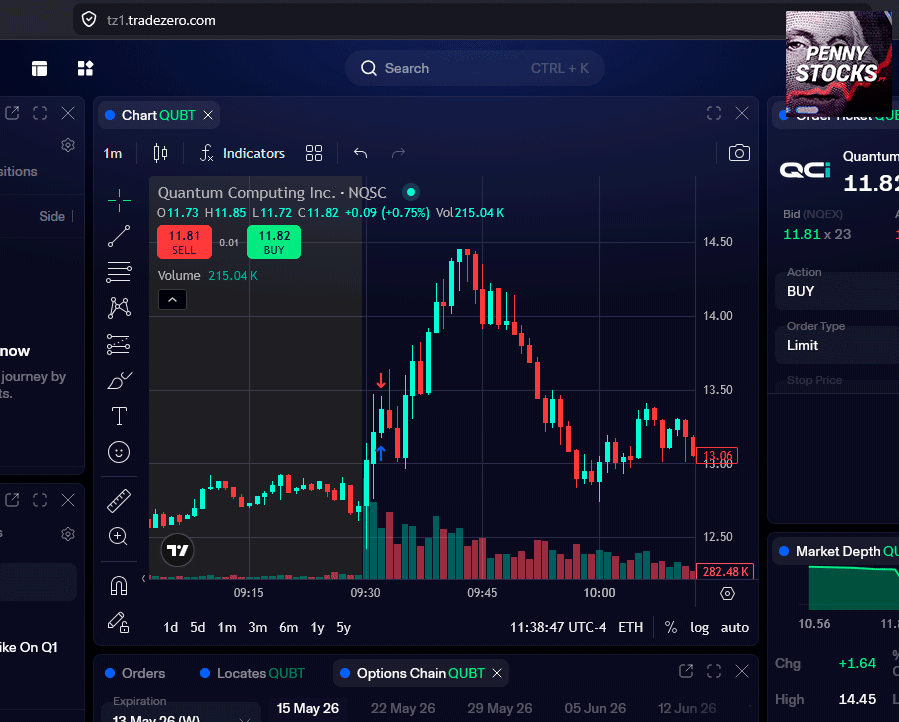Open the Action BUY dropdown

tap(837, 291)
